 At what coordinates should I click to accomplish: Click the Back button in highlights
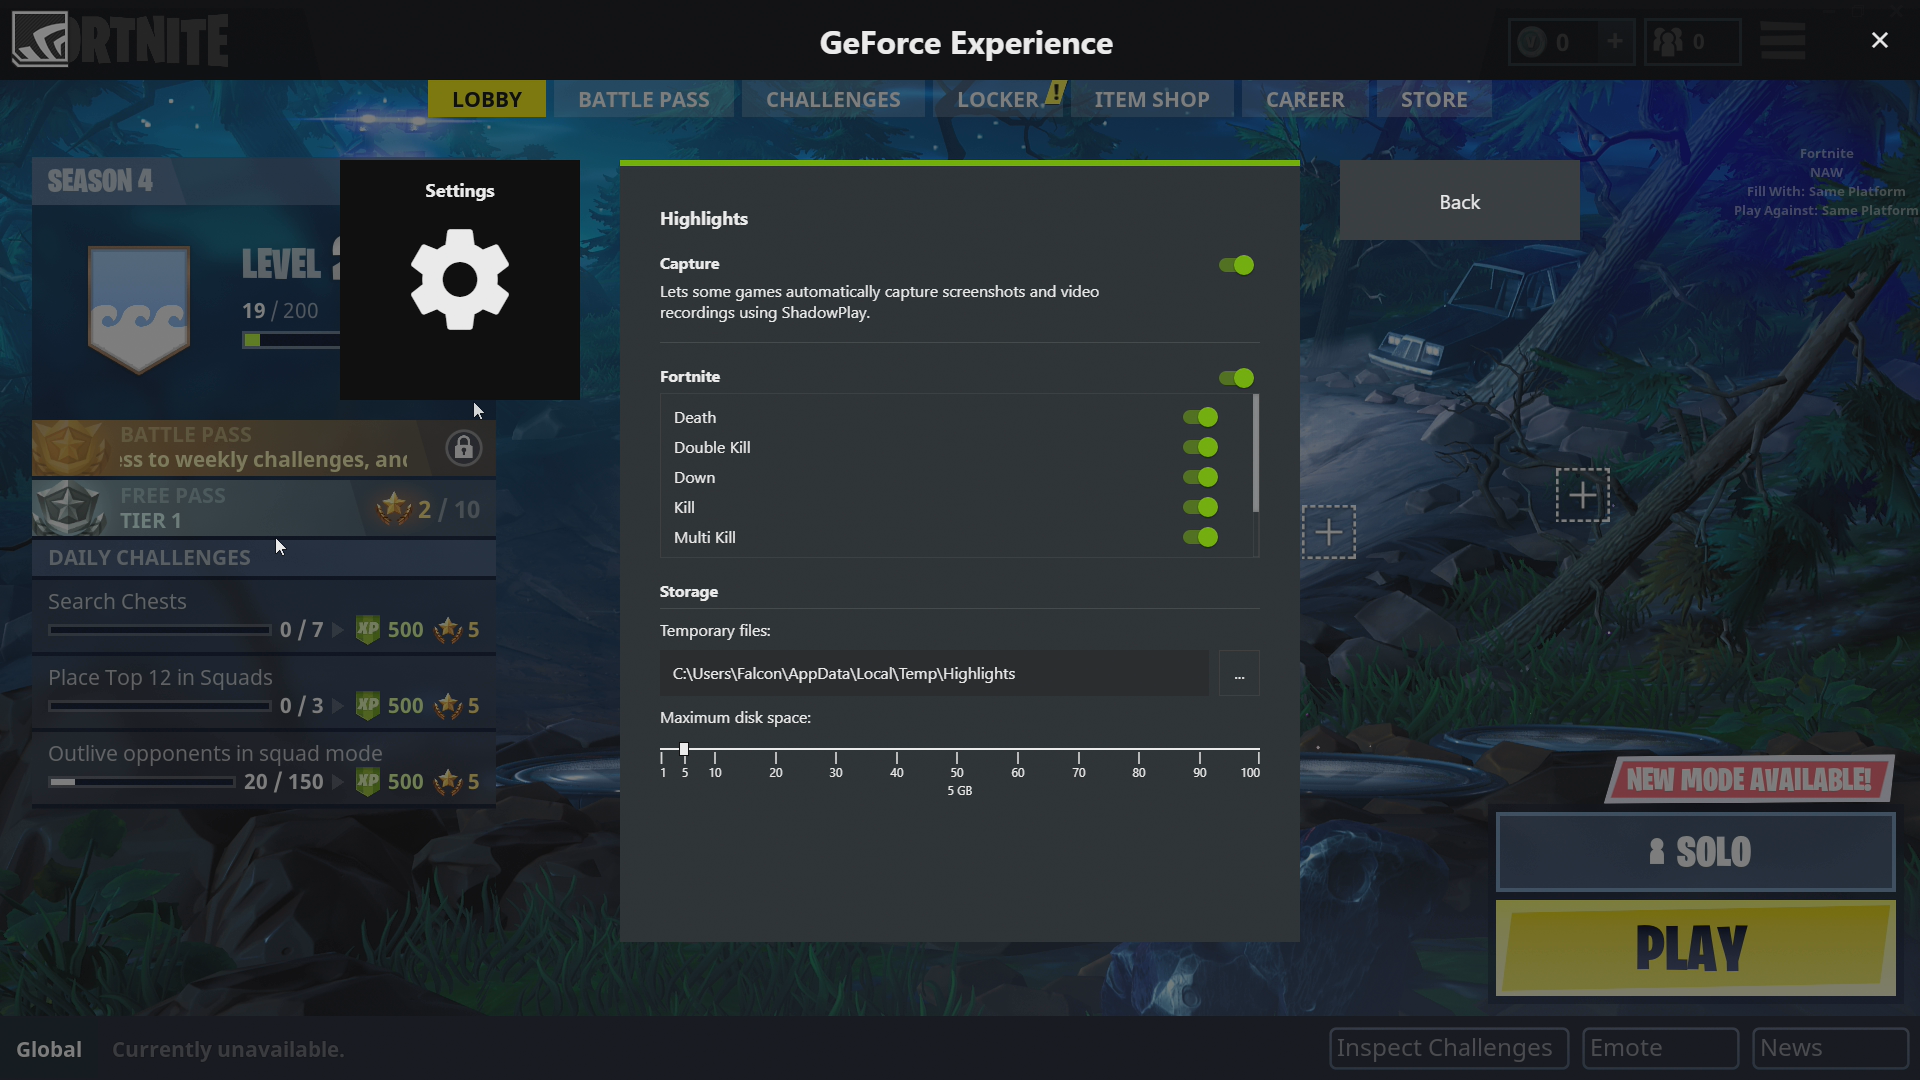tap(1458, 200)
